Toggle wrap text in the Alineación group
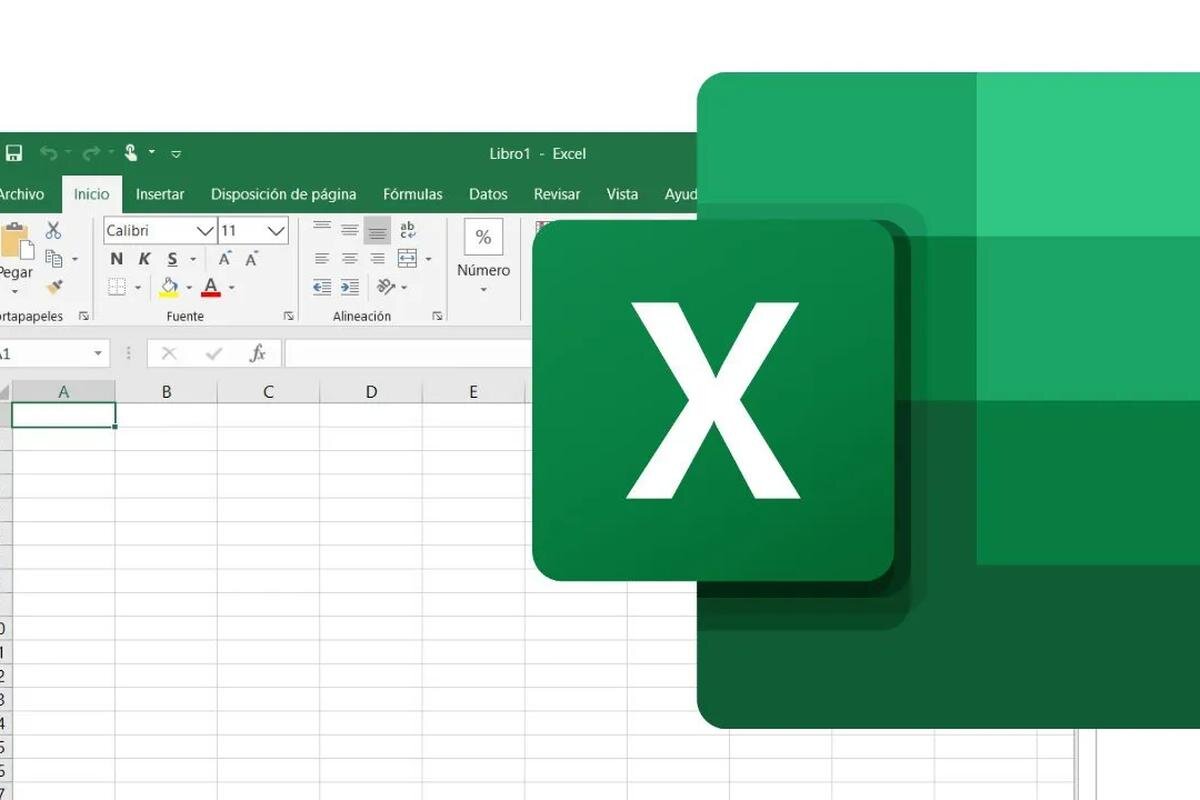Screen dimensions: 1200x800 pos(406,229)
